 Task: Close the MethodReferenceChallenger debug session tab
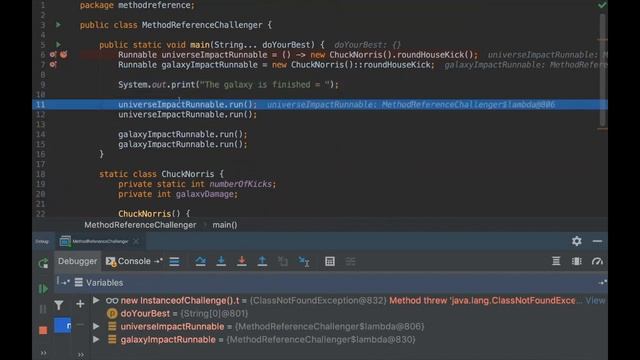(136, 241)
